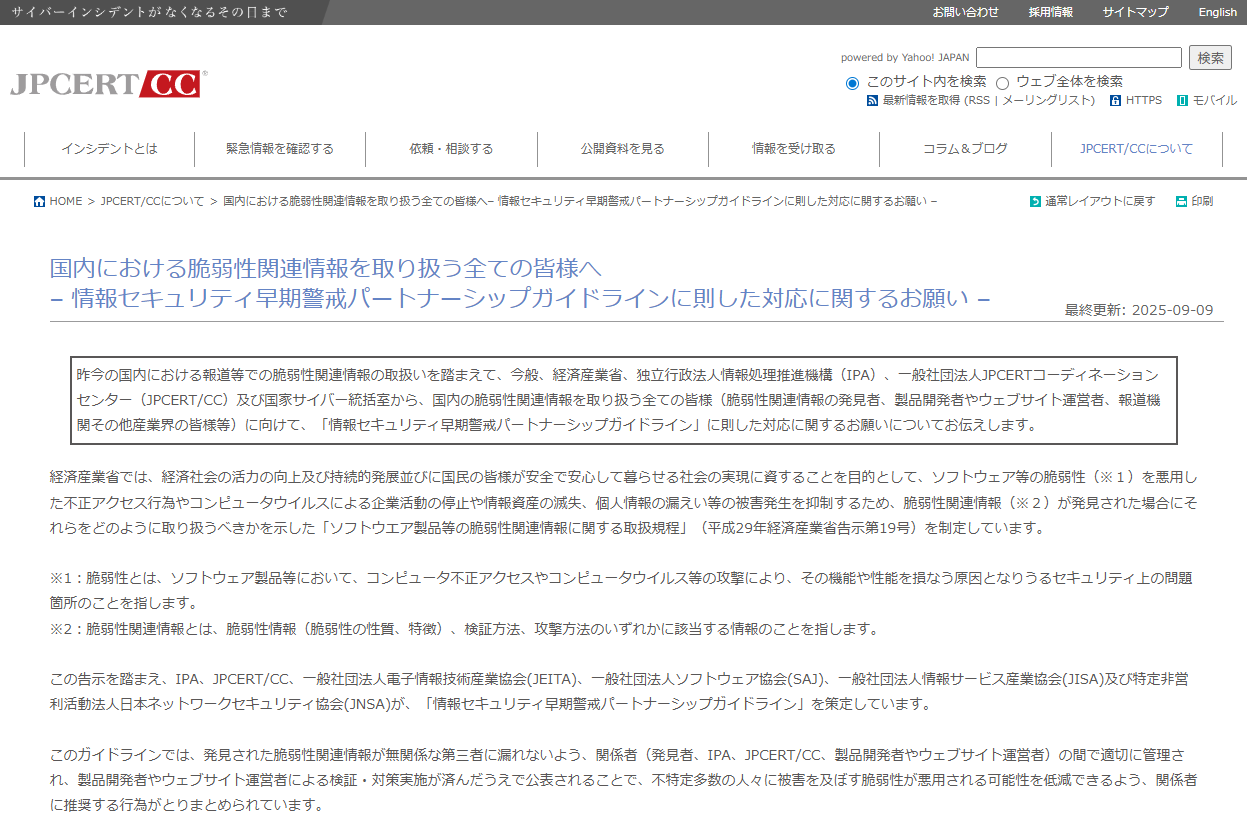Open the お問い合わせ link
This screenshot has width=1247, height=831.
[965, 12]
